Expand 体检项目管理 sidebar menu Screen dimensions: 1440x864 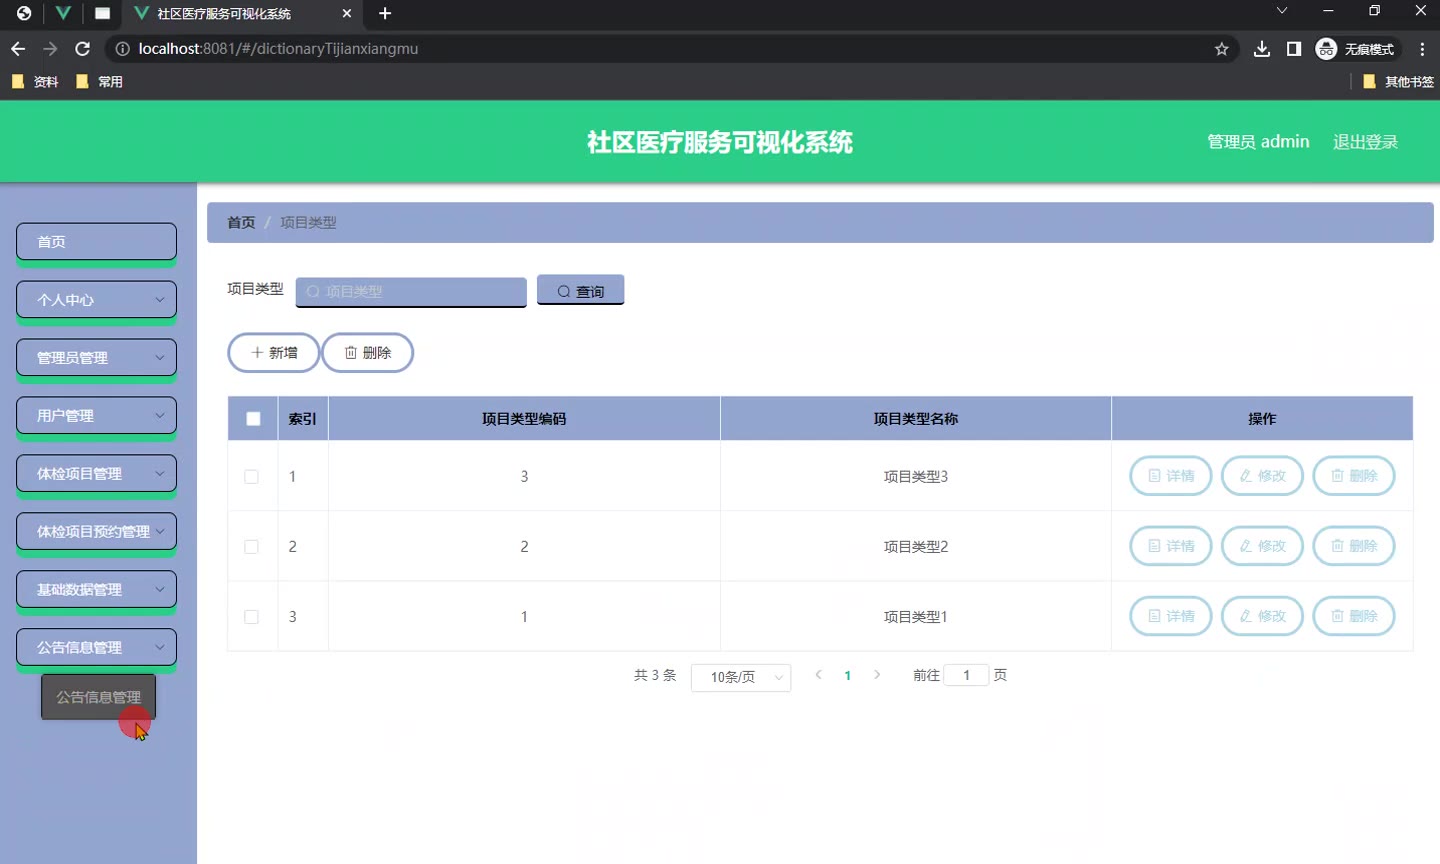tap(96, 474)
